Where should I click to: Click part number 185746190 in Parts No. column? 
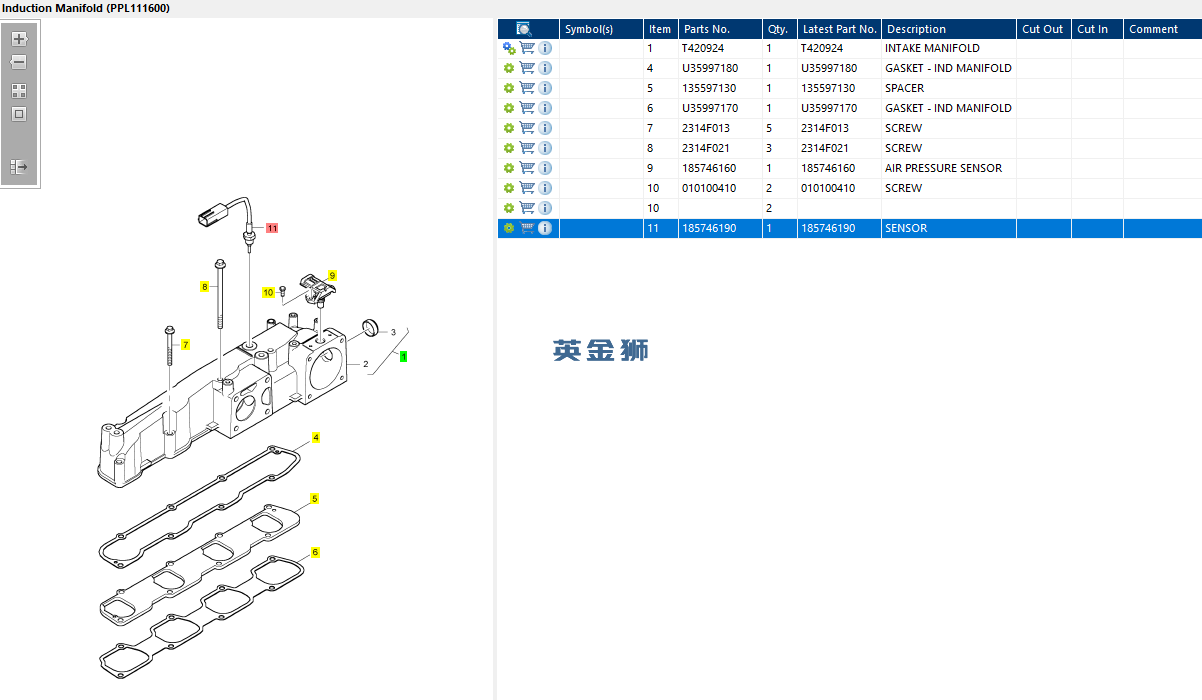(x=709, y=228)
